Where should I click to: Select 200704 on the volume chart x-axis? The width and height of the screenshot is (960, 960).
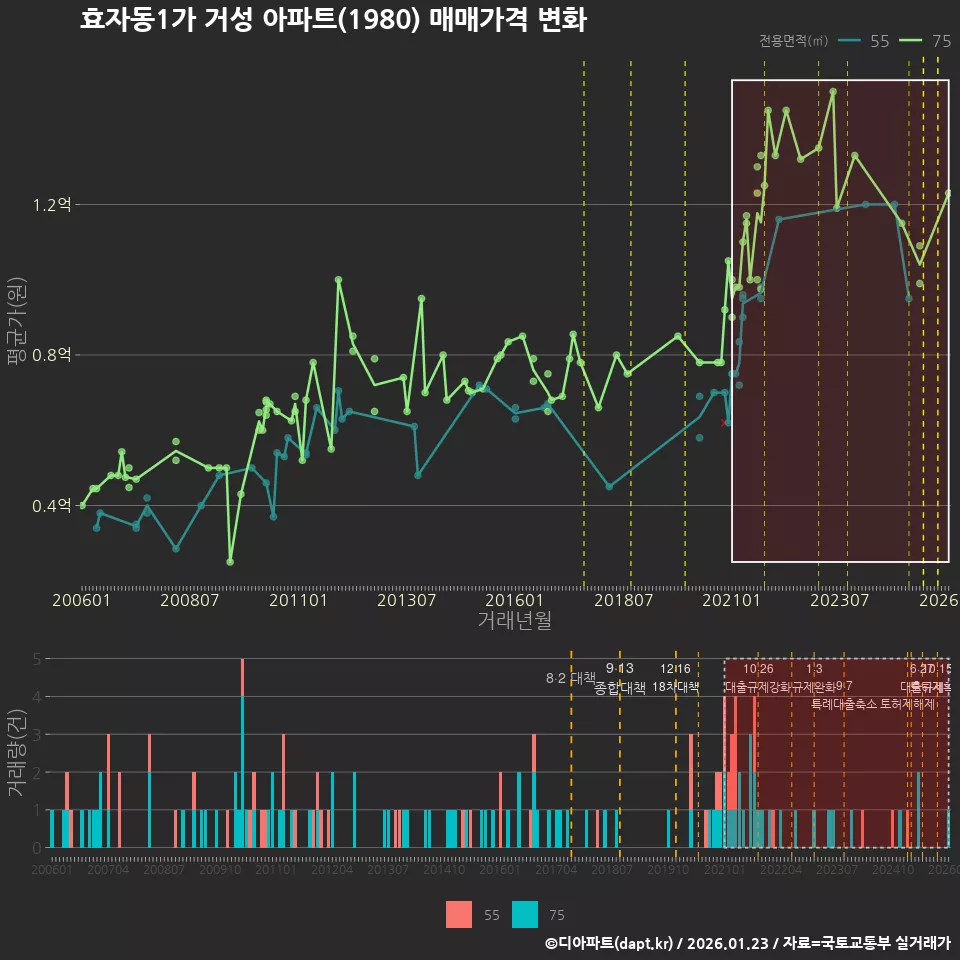point(108,869)
